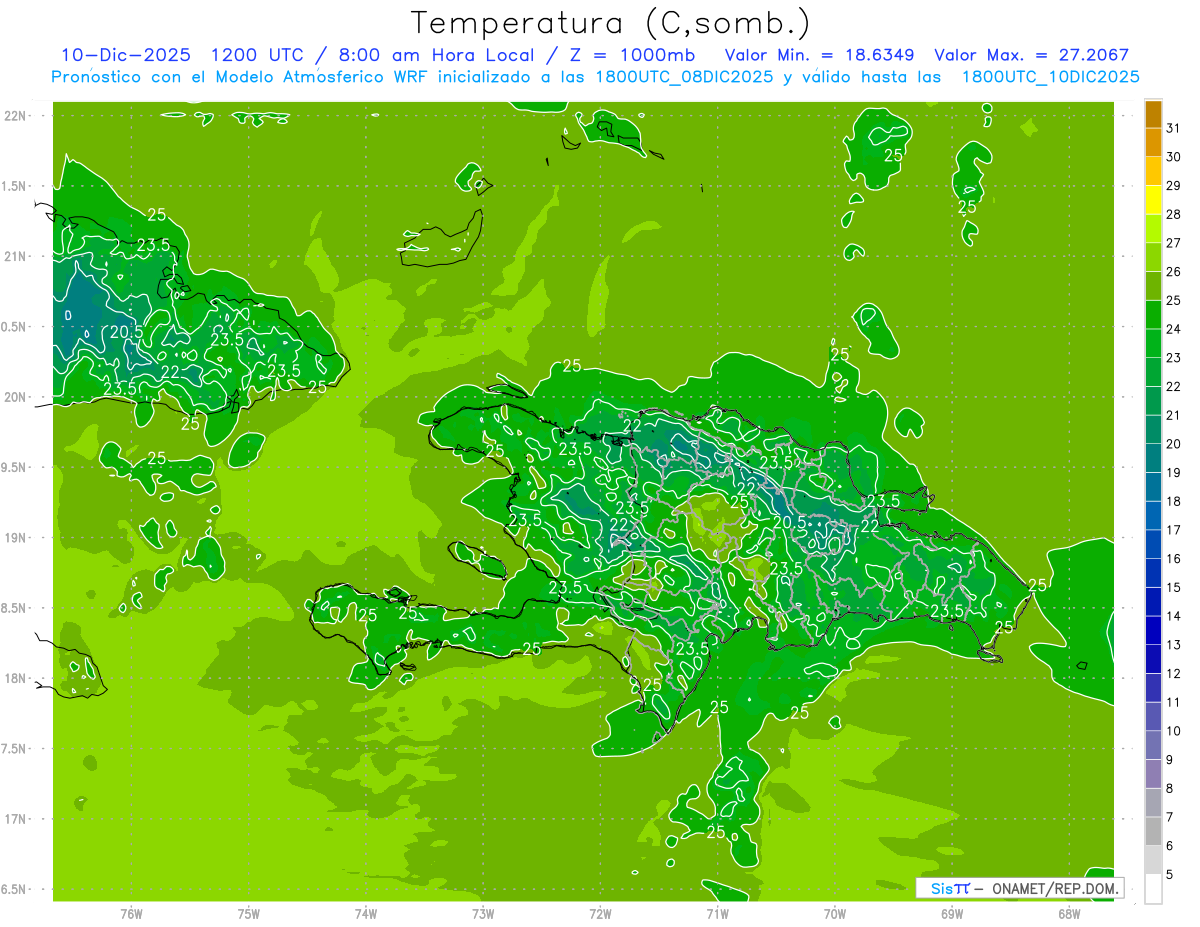The image size is (1200, 927).
Task: Click 'Valor Min. = 18.6349' text
Action: (822, 55)
